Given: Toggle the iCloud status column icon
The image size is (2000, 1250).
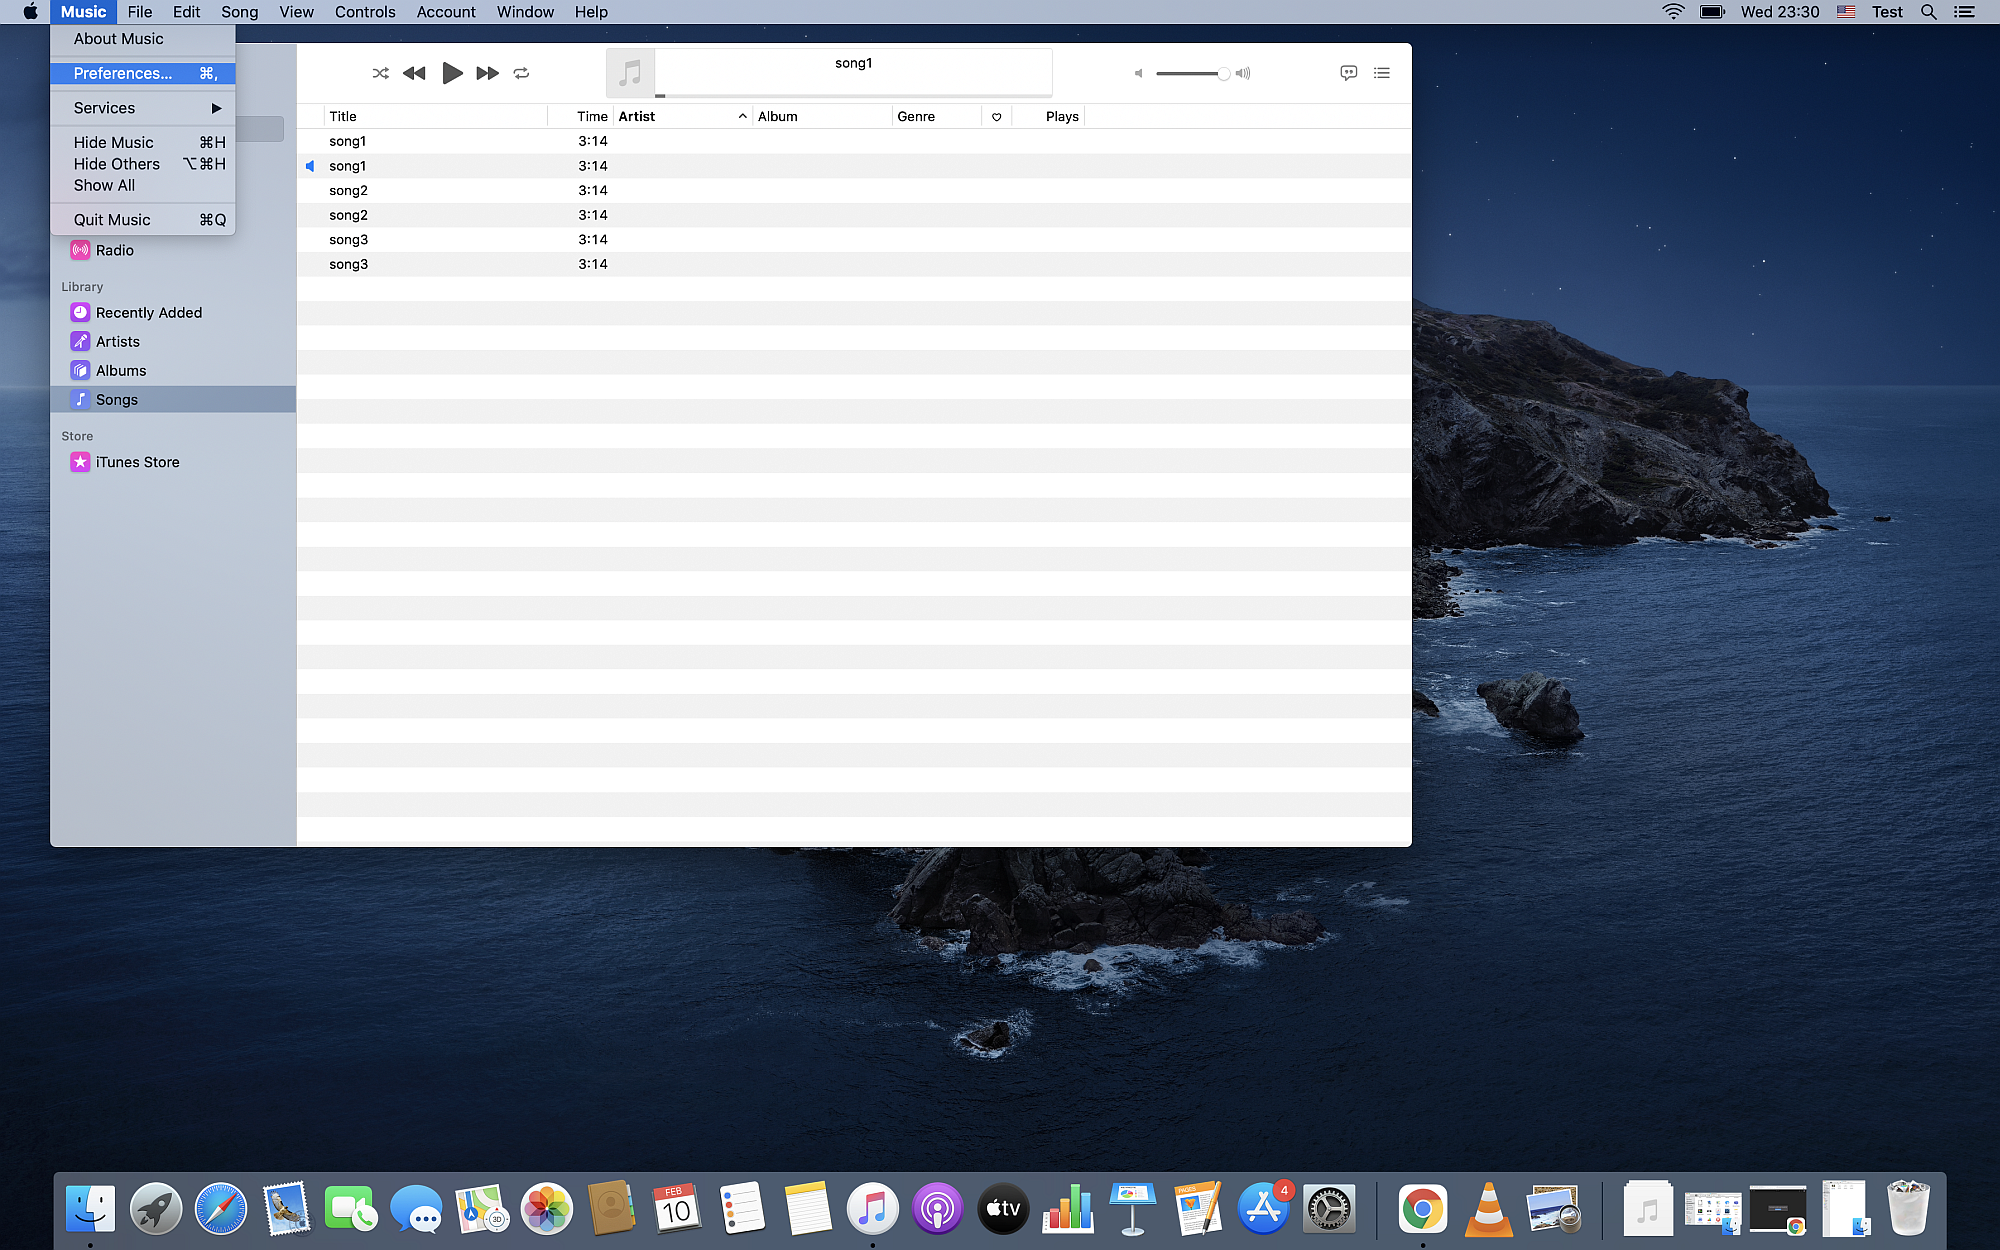Looking at the screenshot, I should [996, 115].
